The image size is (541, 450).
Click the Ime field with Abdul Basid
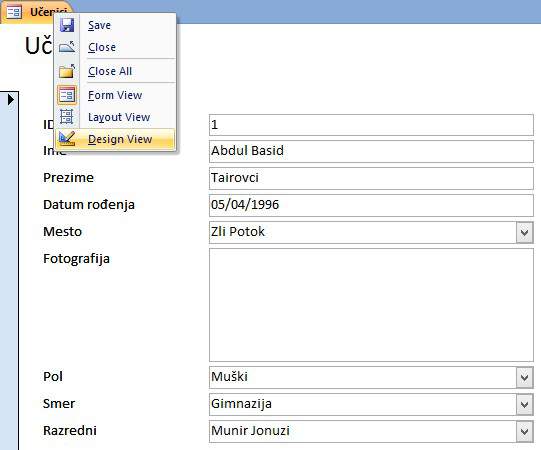[x=371, y=151]
